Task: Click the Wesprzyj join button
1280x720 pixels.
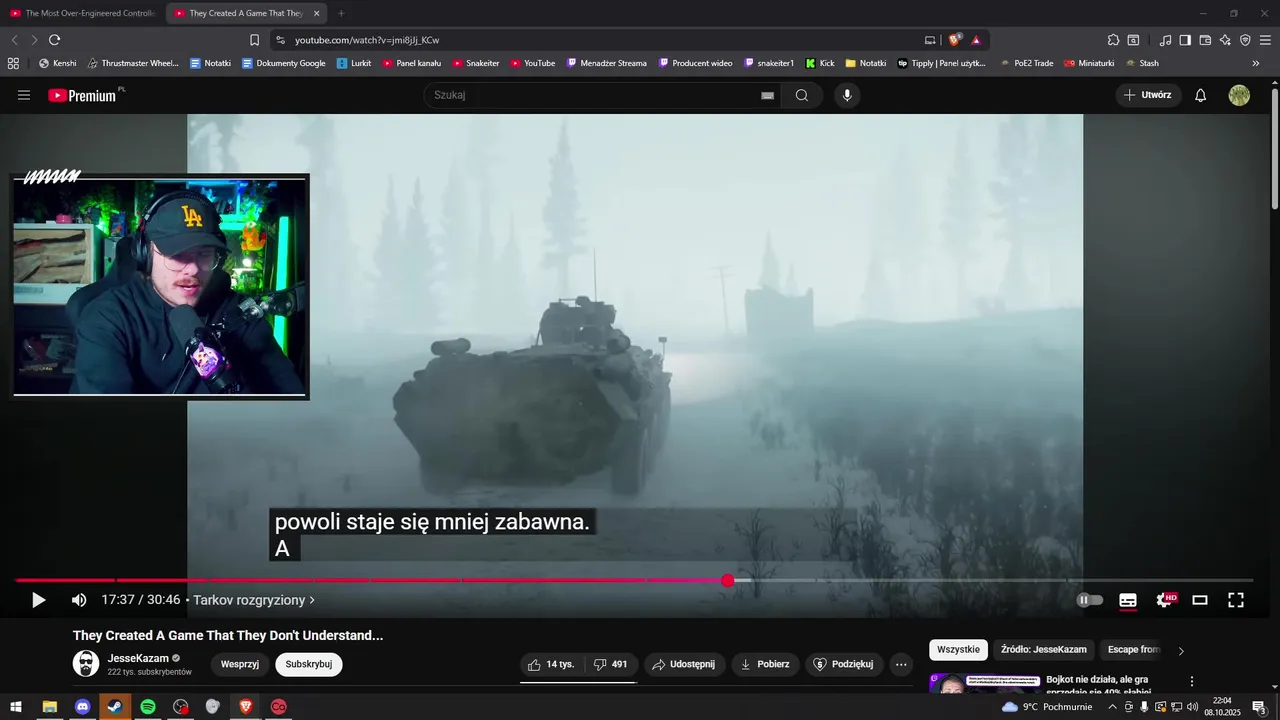Action: point(240,664)
